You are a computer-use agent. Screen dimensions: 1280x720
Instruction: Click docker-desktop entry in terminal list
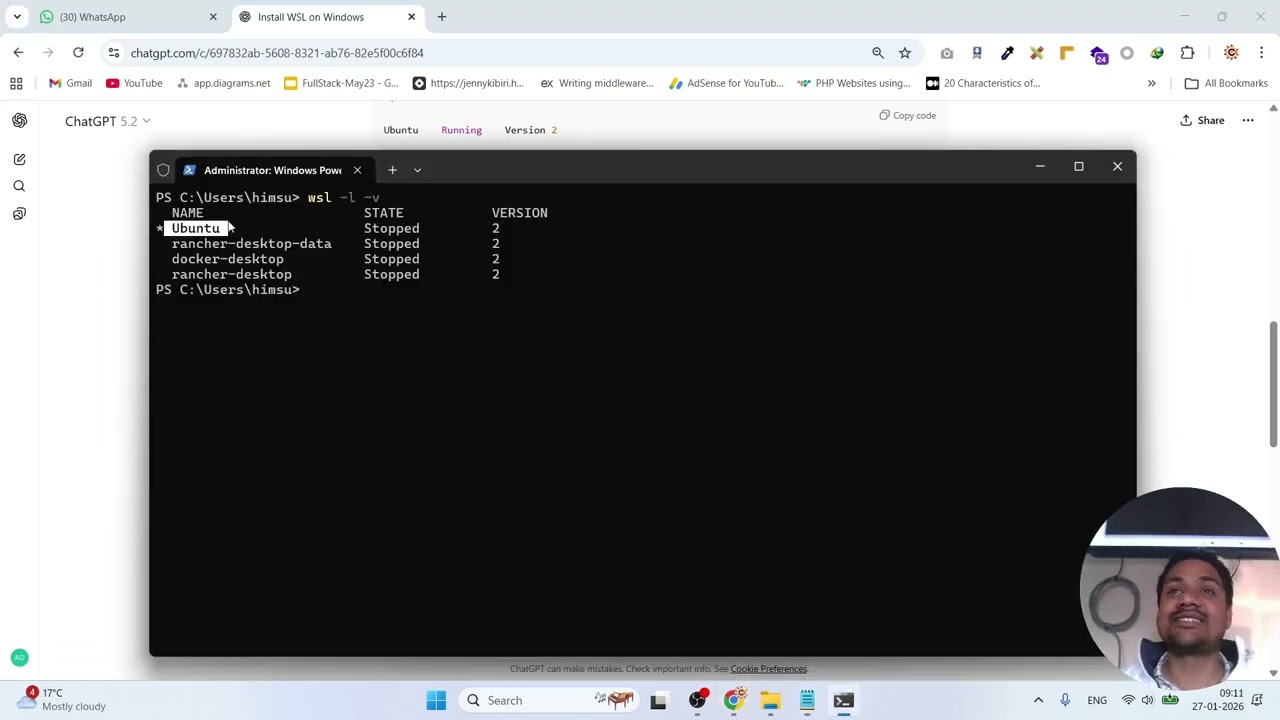(227, 259)
